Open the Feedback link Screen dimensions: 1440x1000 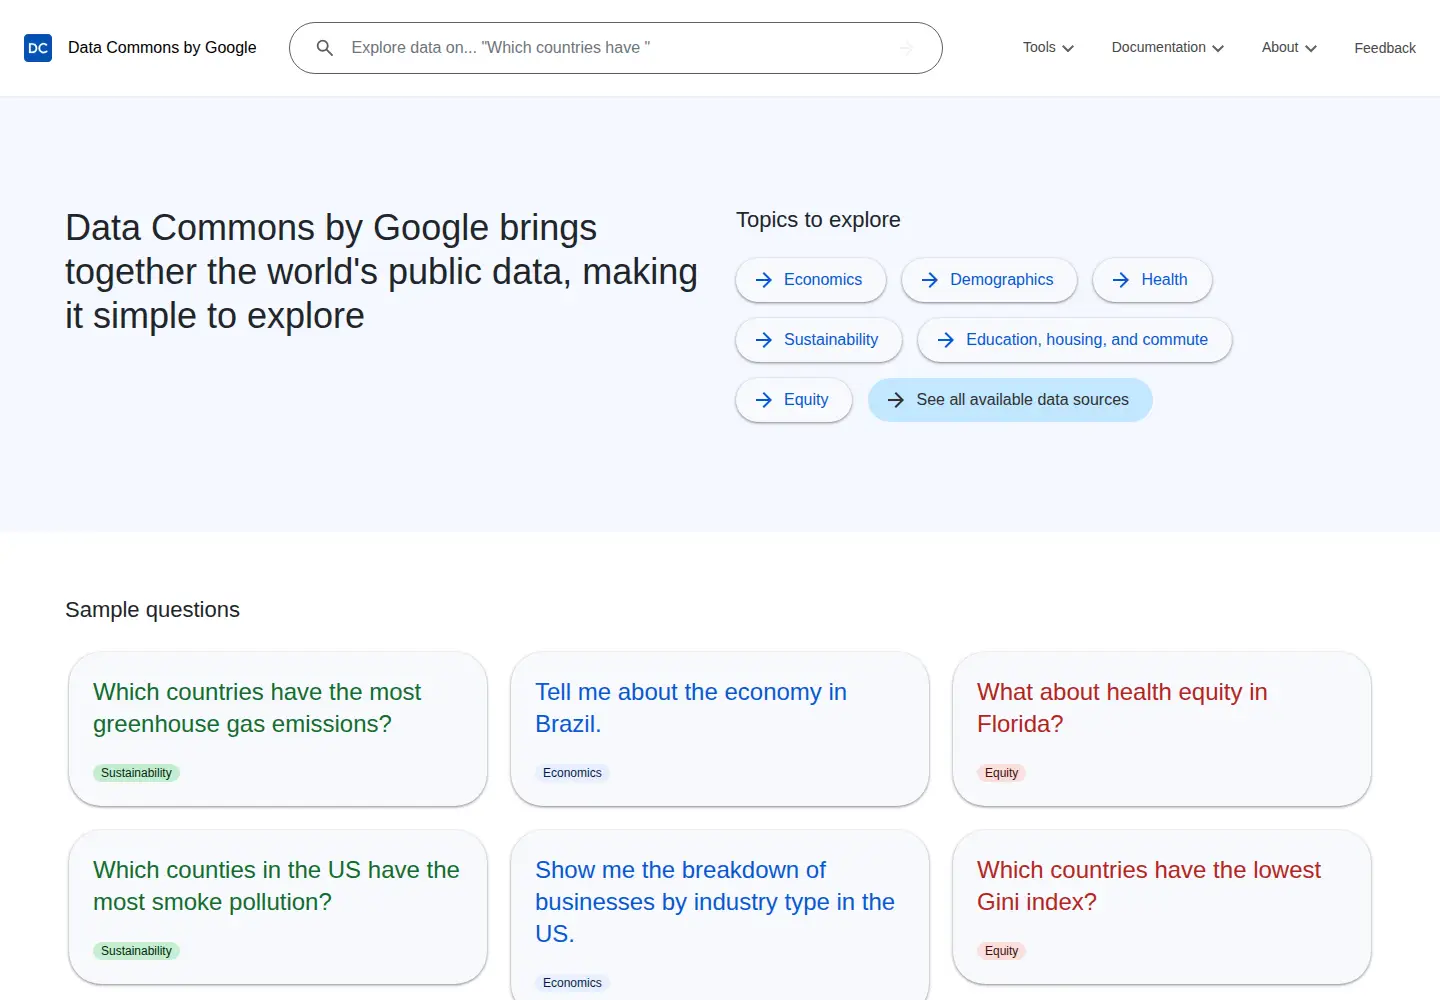(x=1385, y=48)
